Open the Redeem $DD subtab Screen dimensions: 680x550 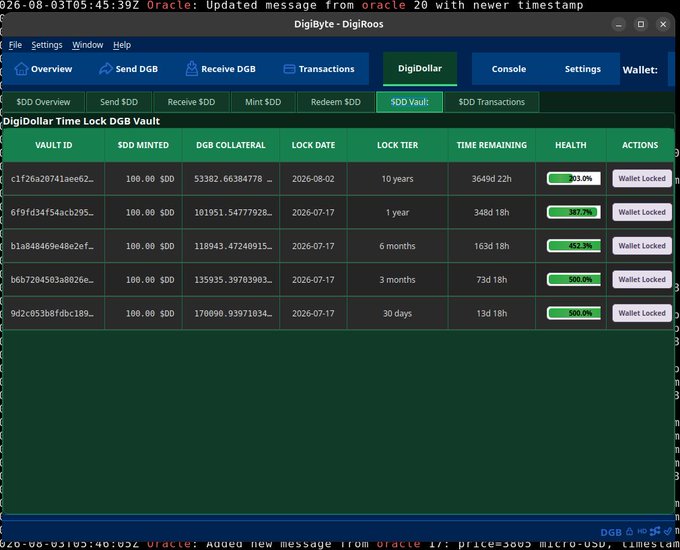pos(336,102)
